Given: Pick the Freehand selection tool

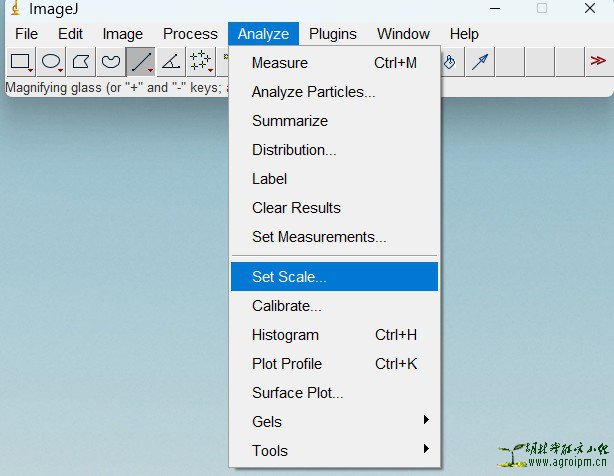Looking at the screenshot, I should pos(111,62).
